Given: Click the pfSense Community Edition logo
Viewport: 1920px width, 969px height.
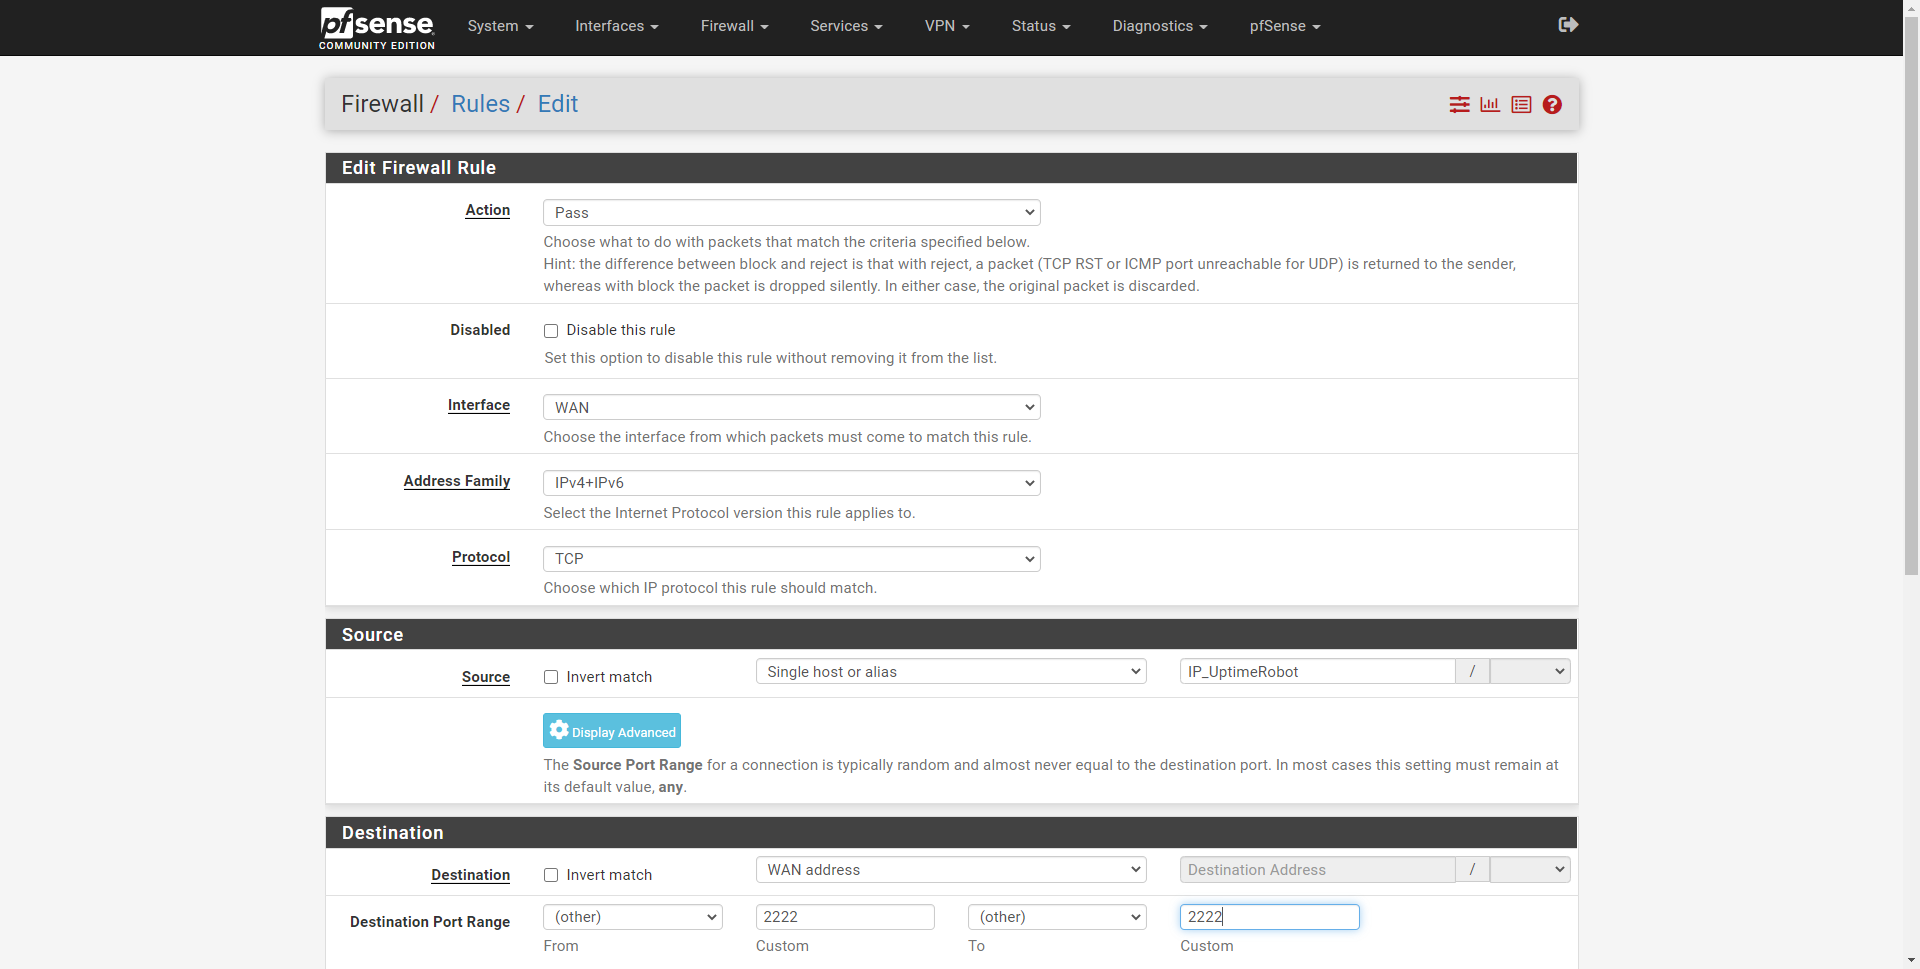Looking at the screenshot, I should click(377, 28).
